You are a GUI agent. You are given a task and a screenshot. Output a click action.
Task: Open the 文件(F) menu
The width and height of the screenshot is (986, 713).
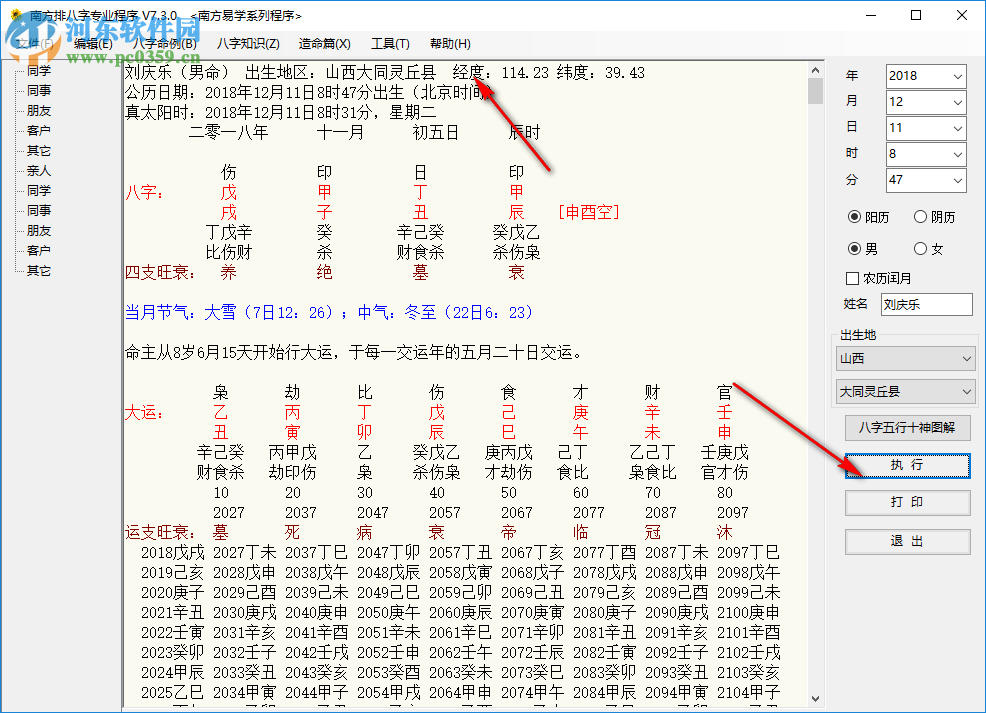tap(36, 43)
